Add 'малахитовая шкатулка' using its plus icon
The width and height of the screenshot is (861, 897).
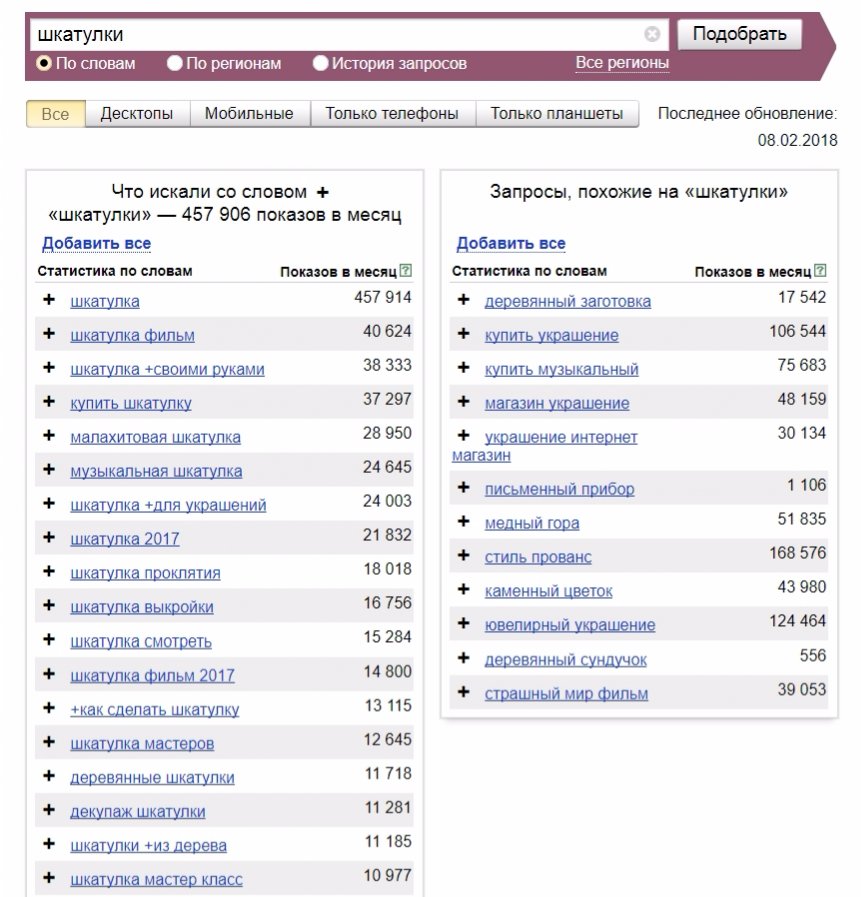pos(49,436)
